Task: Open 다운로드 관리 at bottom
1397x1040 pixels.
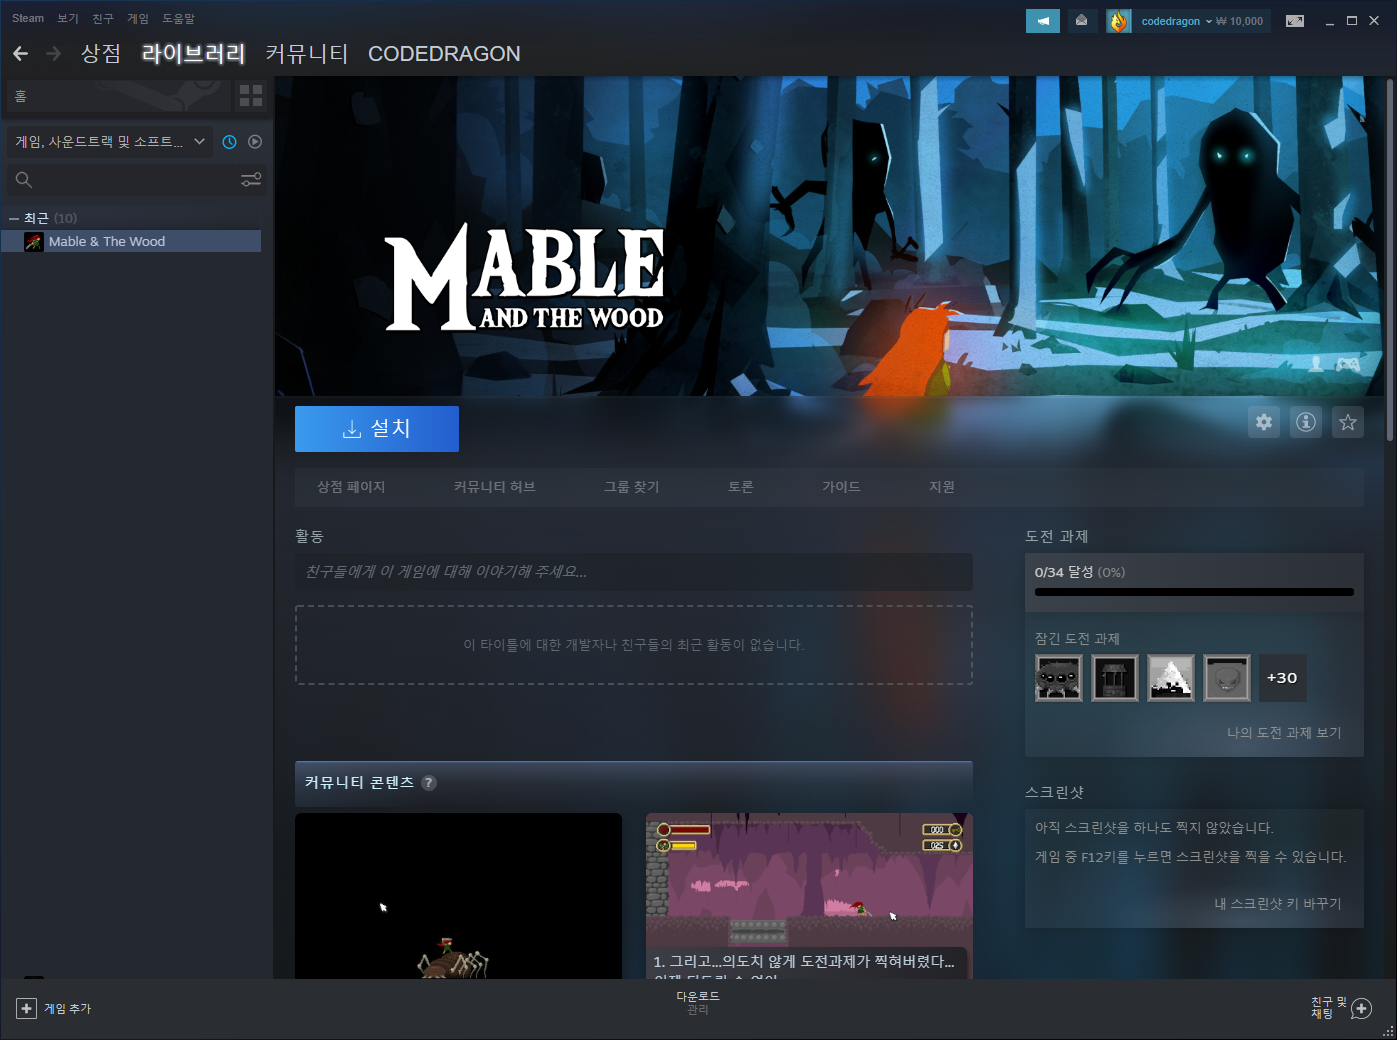Action: pos(698,1003)
